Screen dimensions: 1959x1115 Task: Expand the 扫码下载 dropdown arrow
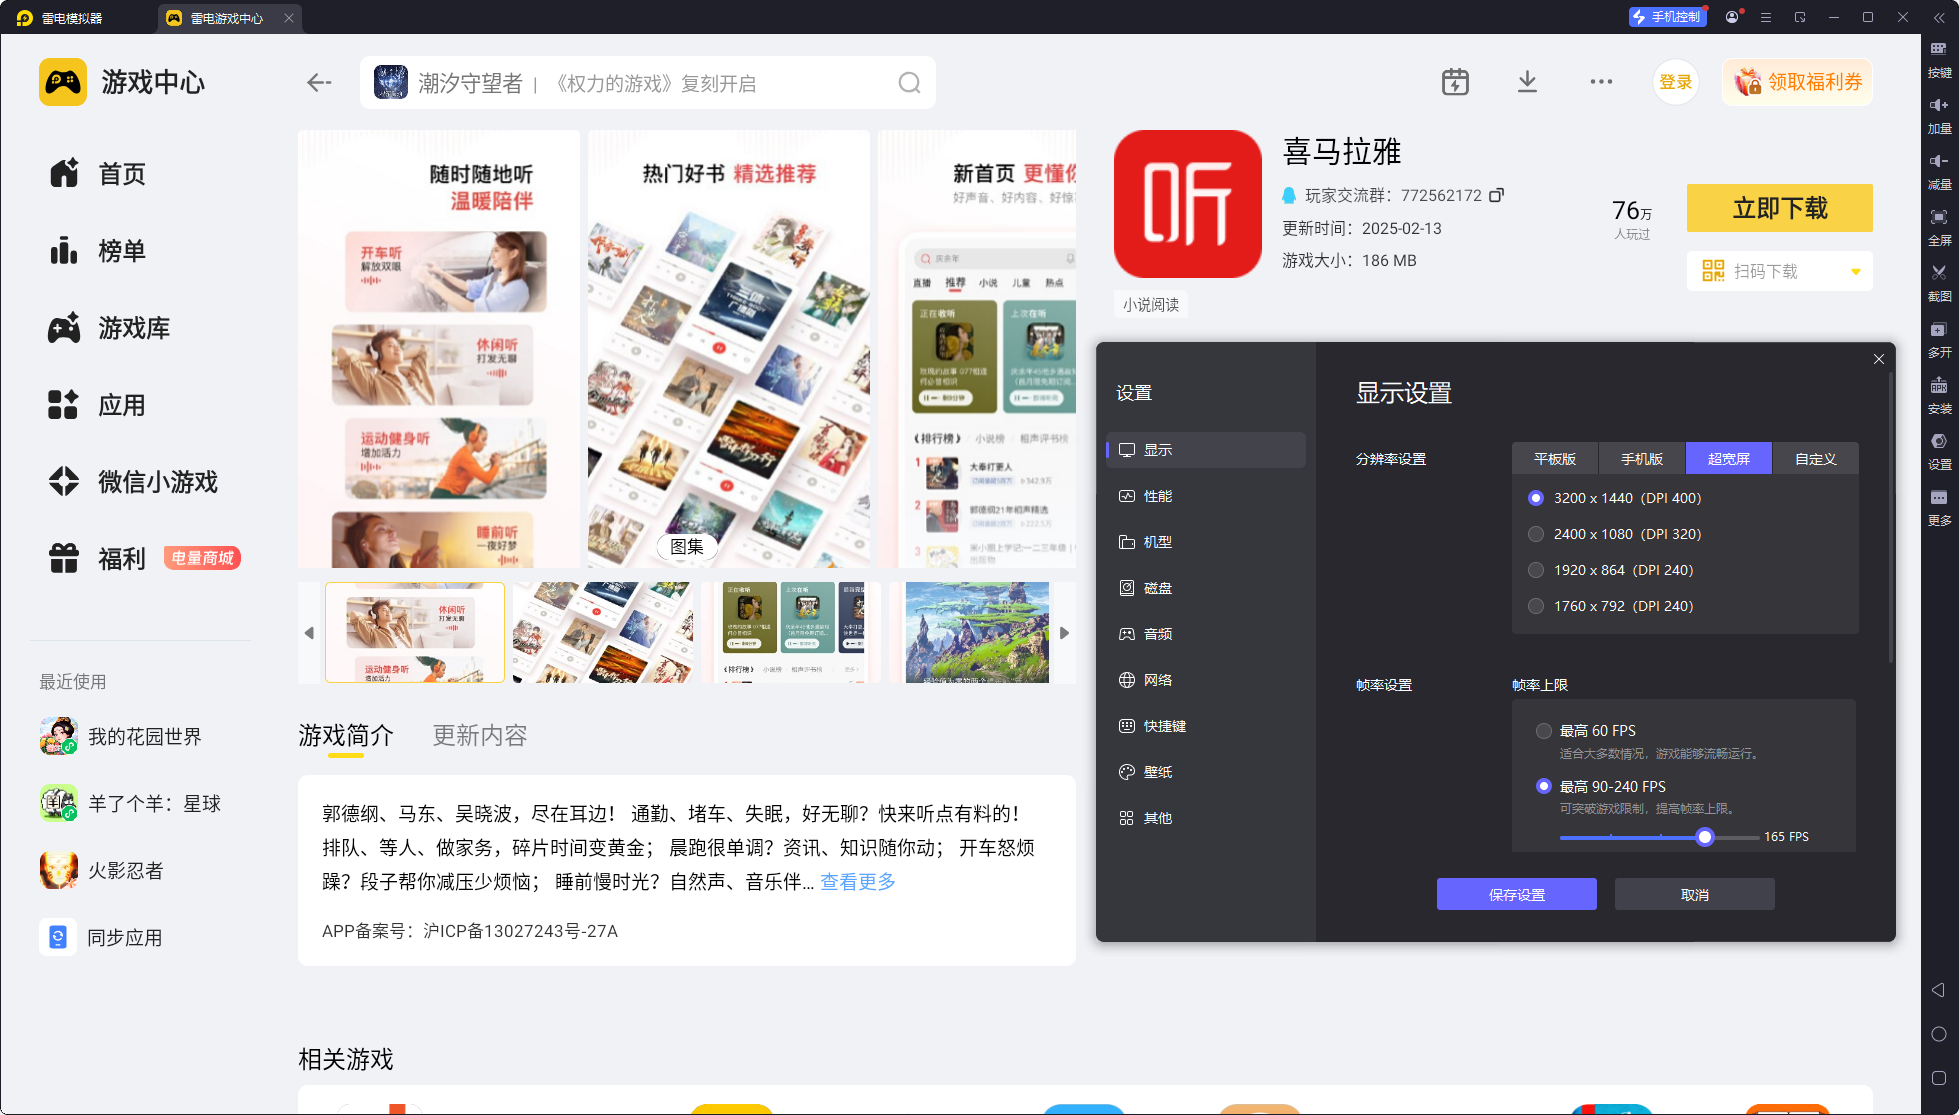(1856, 271)
